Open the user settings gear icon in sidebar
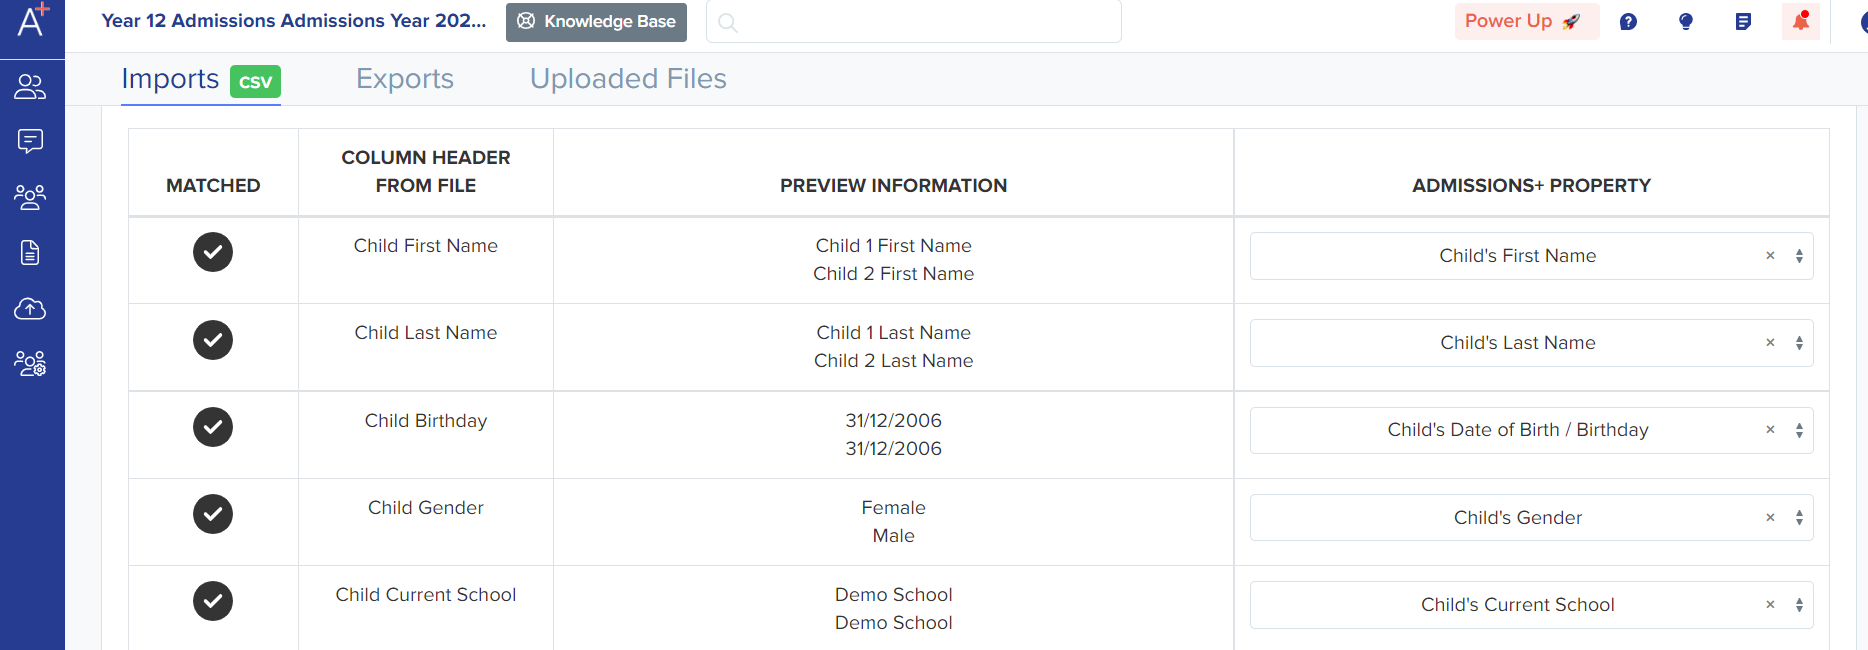This screenshot has height=650, width=1868. click(x=30, y=363)
